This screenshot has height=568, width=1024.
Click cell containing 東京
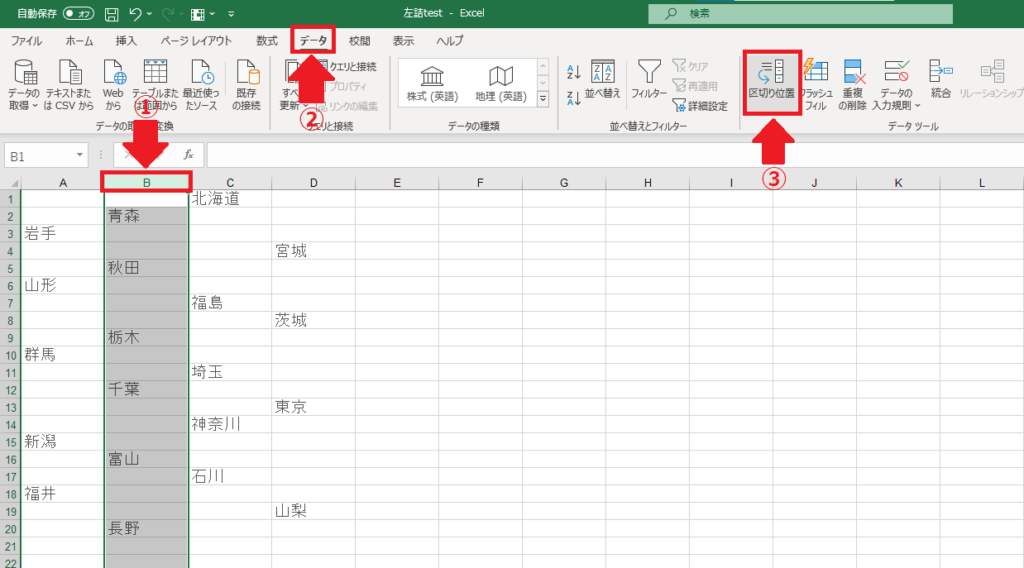[313, 407]
